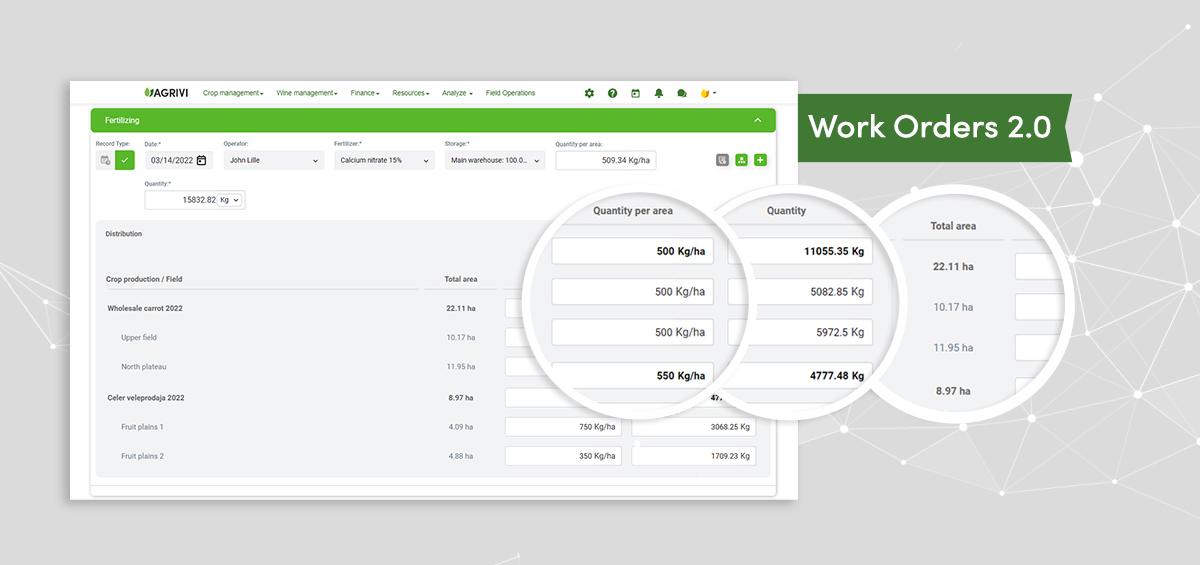1200x565 pixels.
Task: Open the Fertilizer dropdown Calcium nitrate 15%
Action: click(384, 160)
